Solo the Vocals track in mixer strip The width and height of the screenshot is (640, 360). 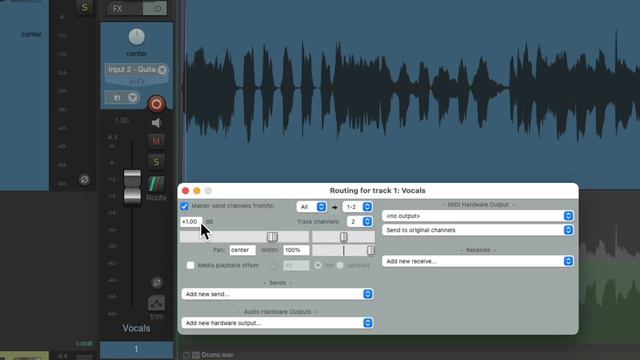156,162
